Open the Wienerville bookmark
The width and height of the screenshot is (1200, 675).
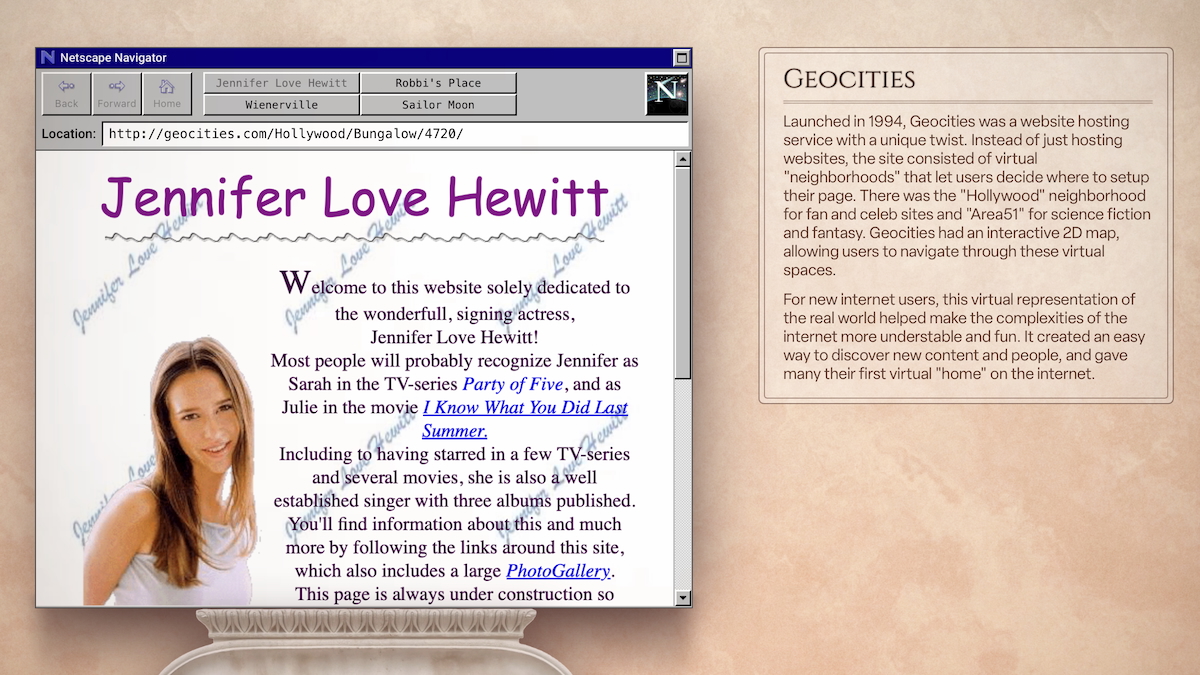[x=281, y=104]
